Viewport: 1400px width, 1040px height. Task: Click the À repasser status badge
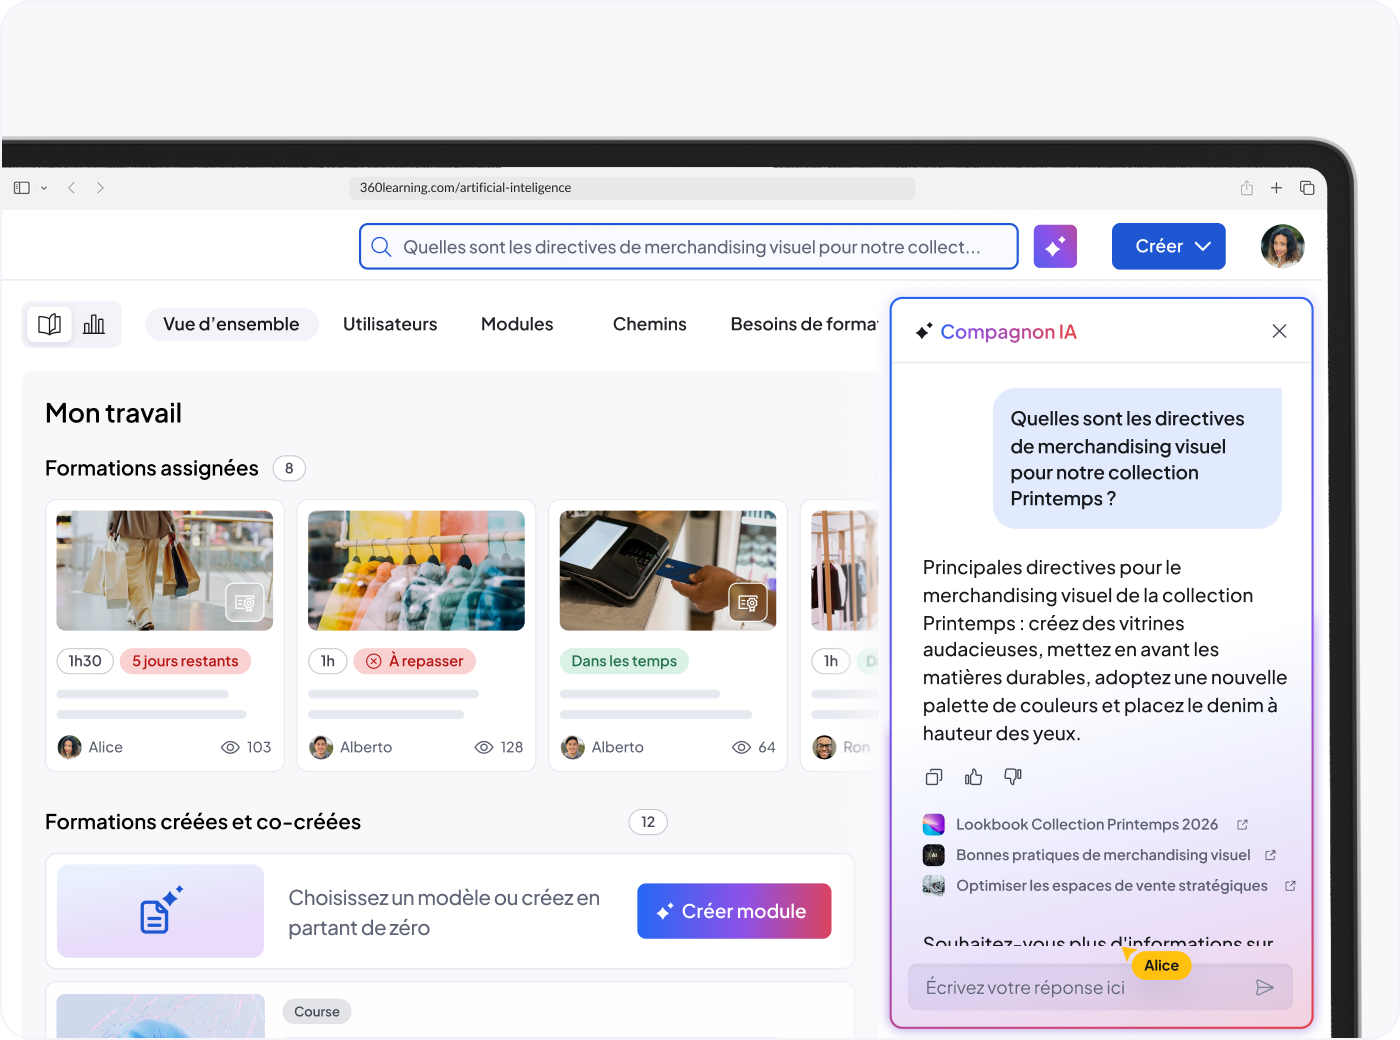(414, 661)
